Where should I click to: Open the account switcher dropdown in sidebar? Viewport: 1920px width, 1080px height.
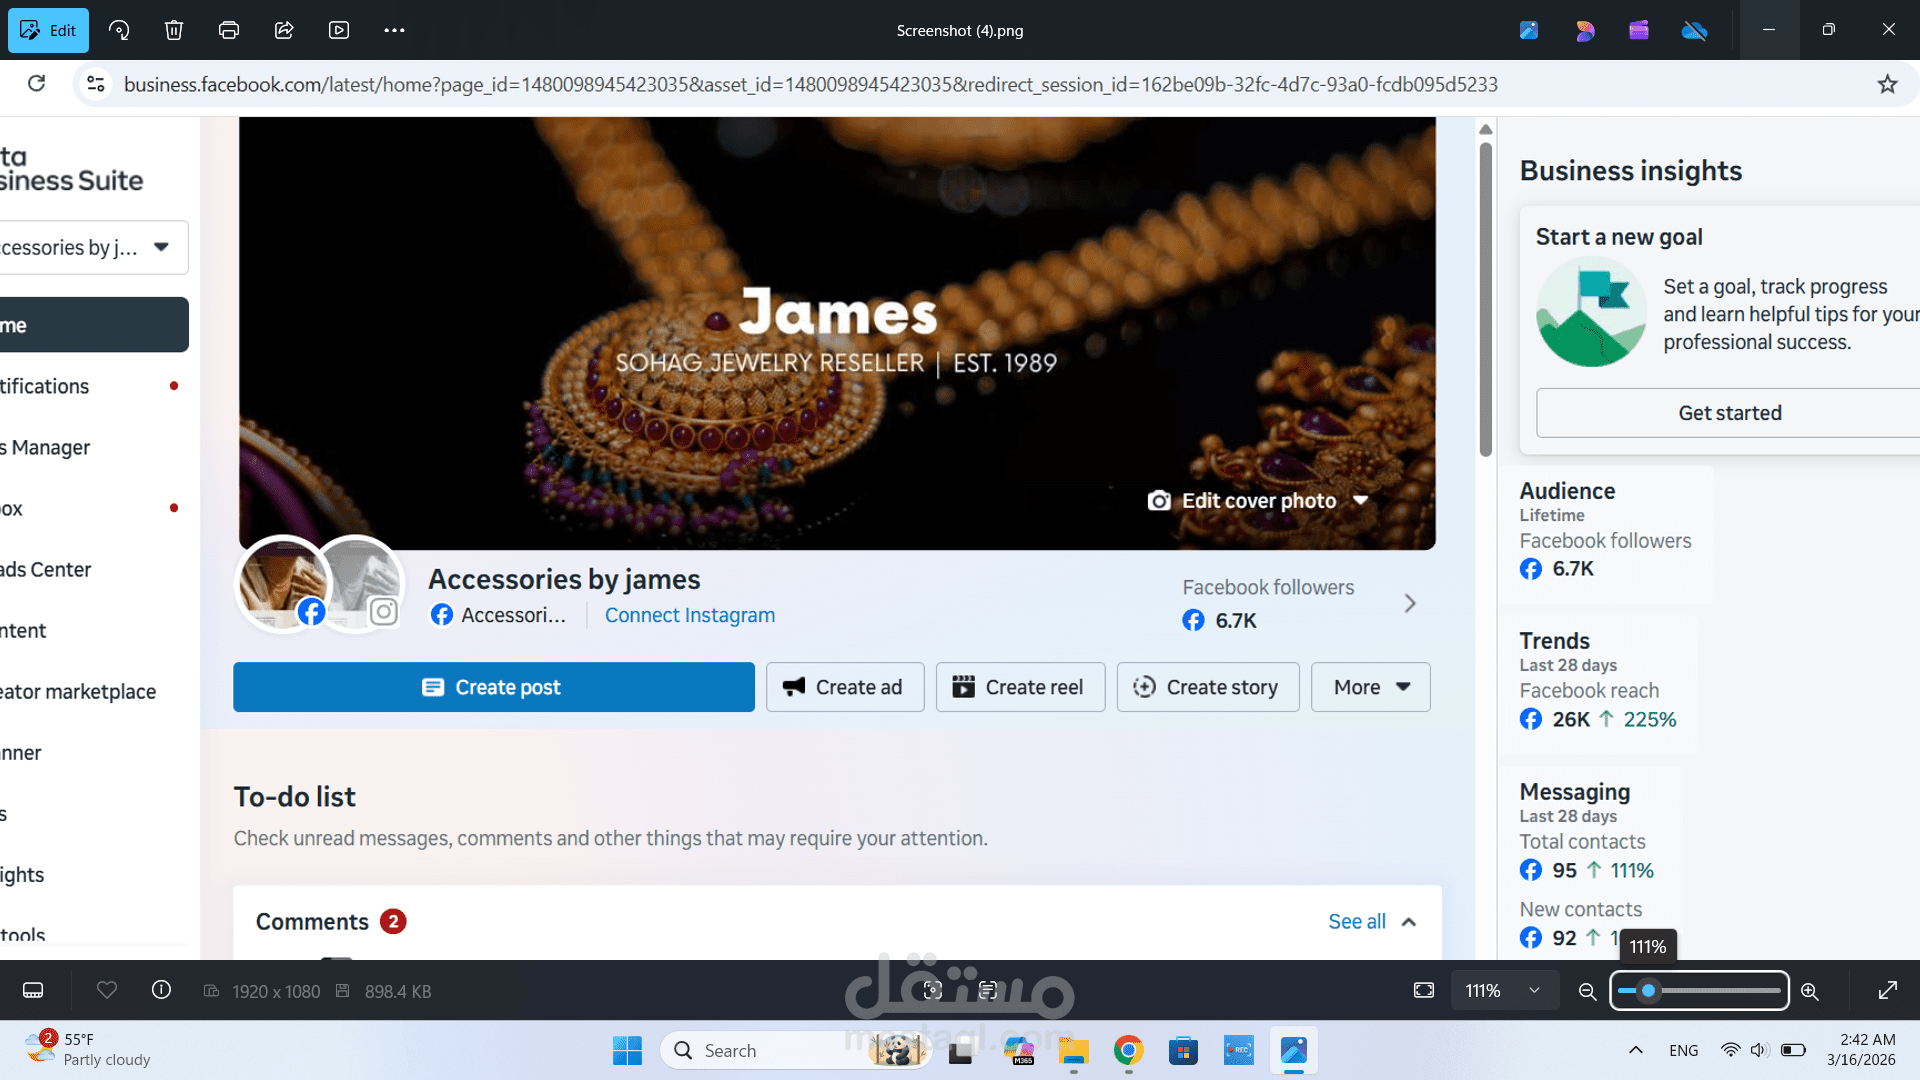(x=94, y=247)
